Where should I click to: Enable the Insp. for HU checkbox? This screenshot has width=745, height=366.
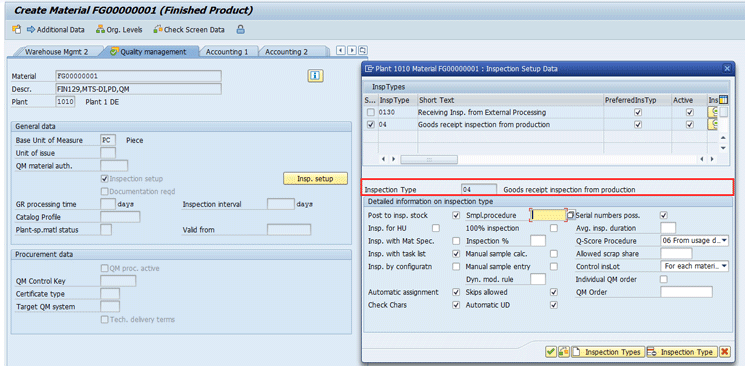click(436, 228)
